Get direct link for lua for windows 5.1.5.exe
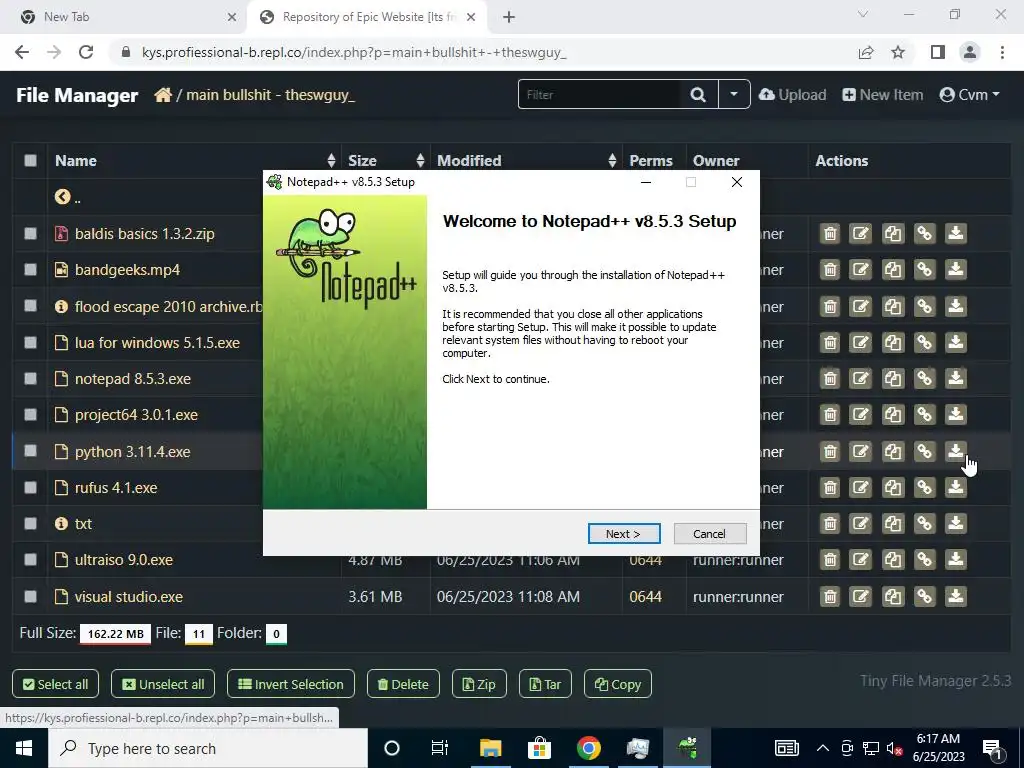Image resolution: width=1024 pixels, height=768 pixels. (x=924, y=342)
